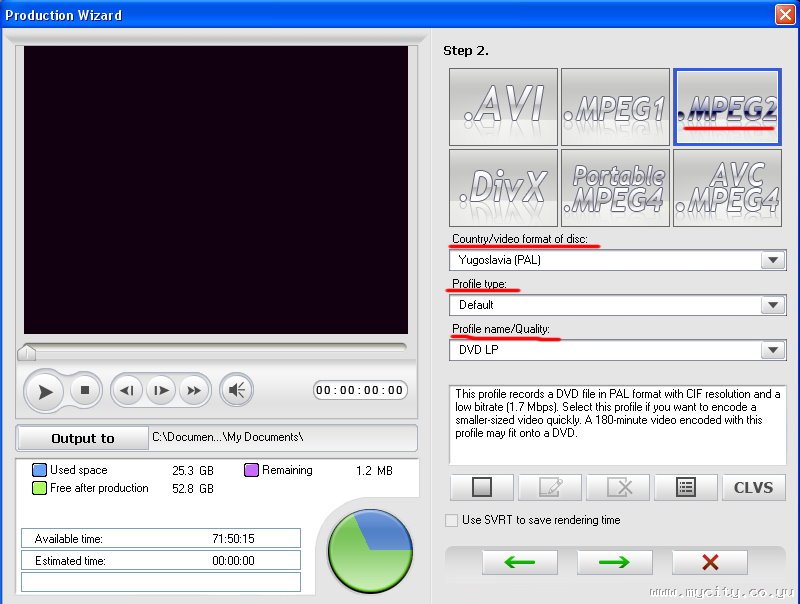Step back one frame
800x604 pixels.
pos(127,390)
